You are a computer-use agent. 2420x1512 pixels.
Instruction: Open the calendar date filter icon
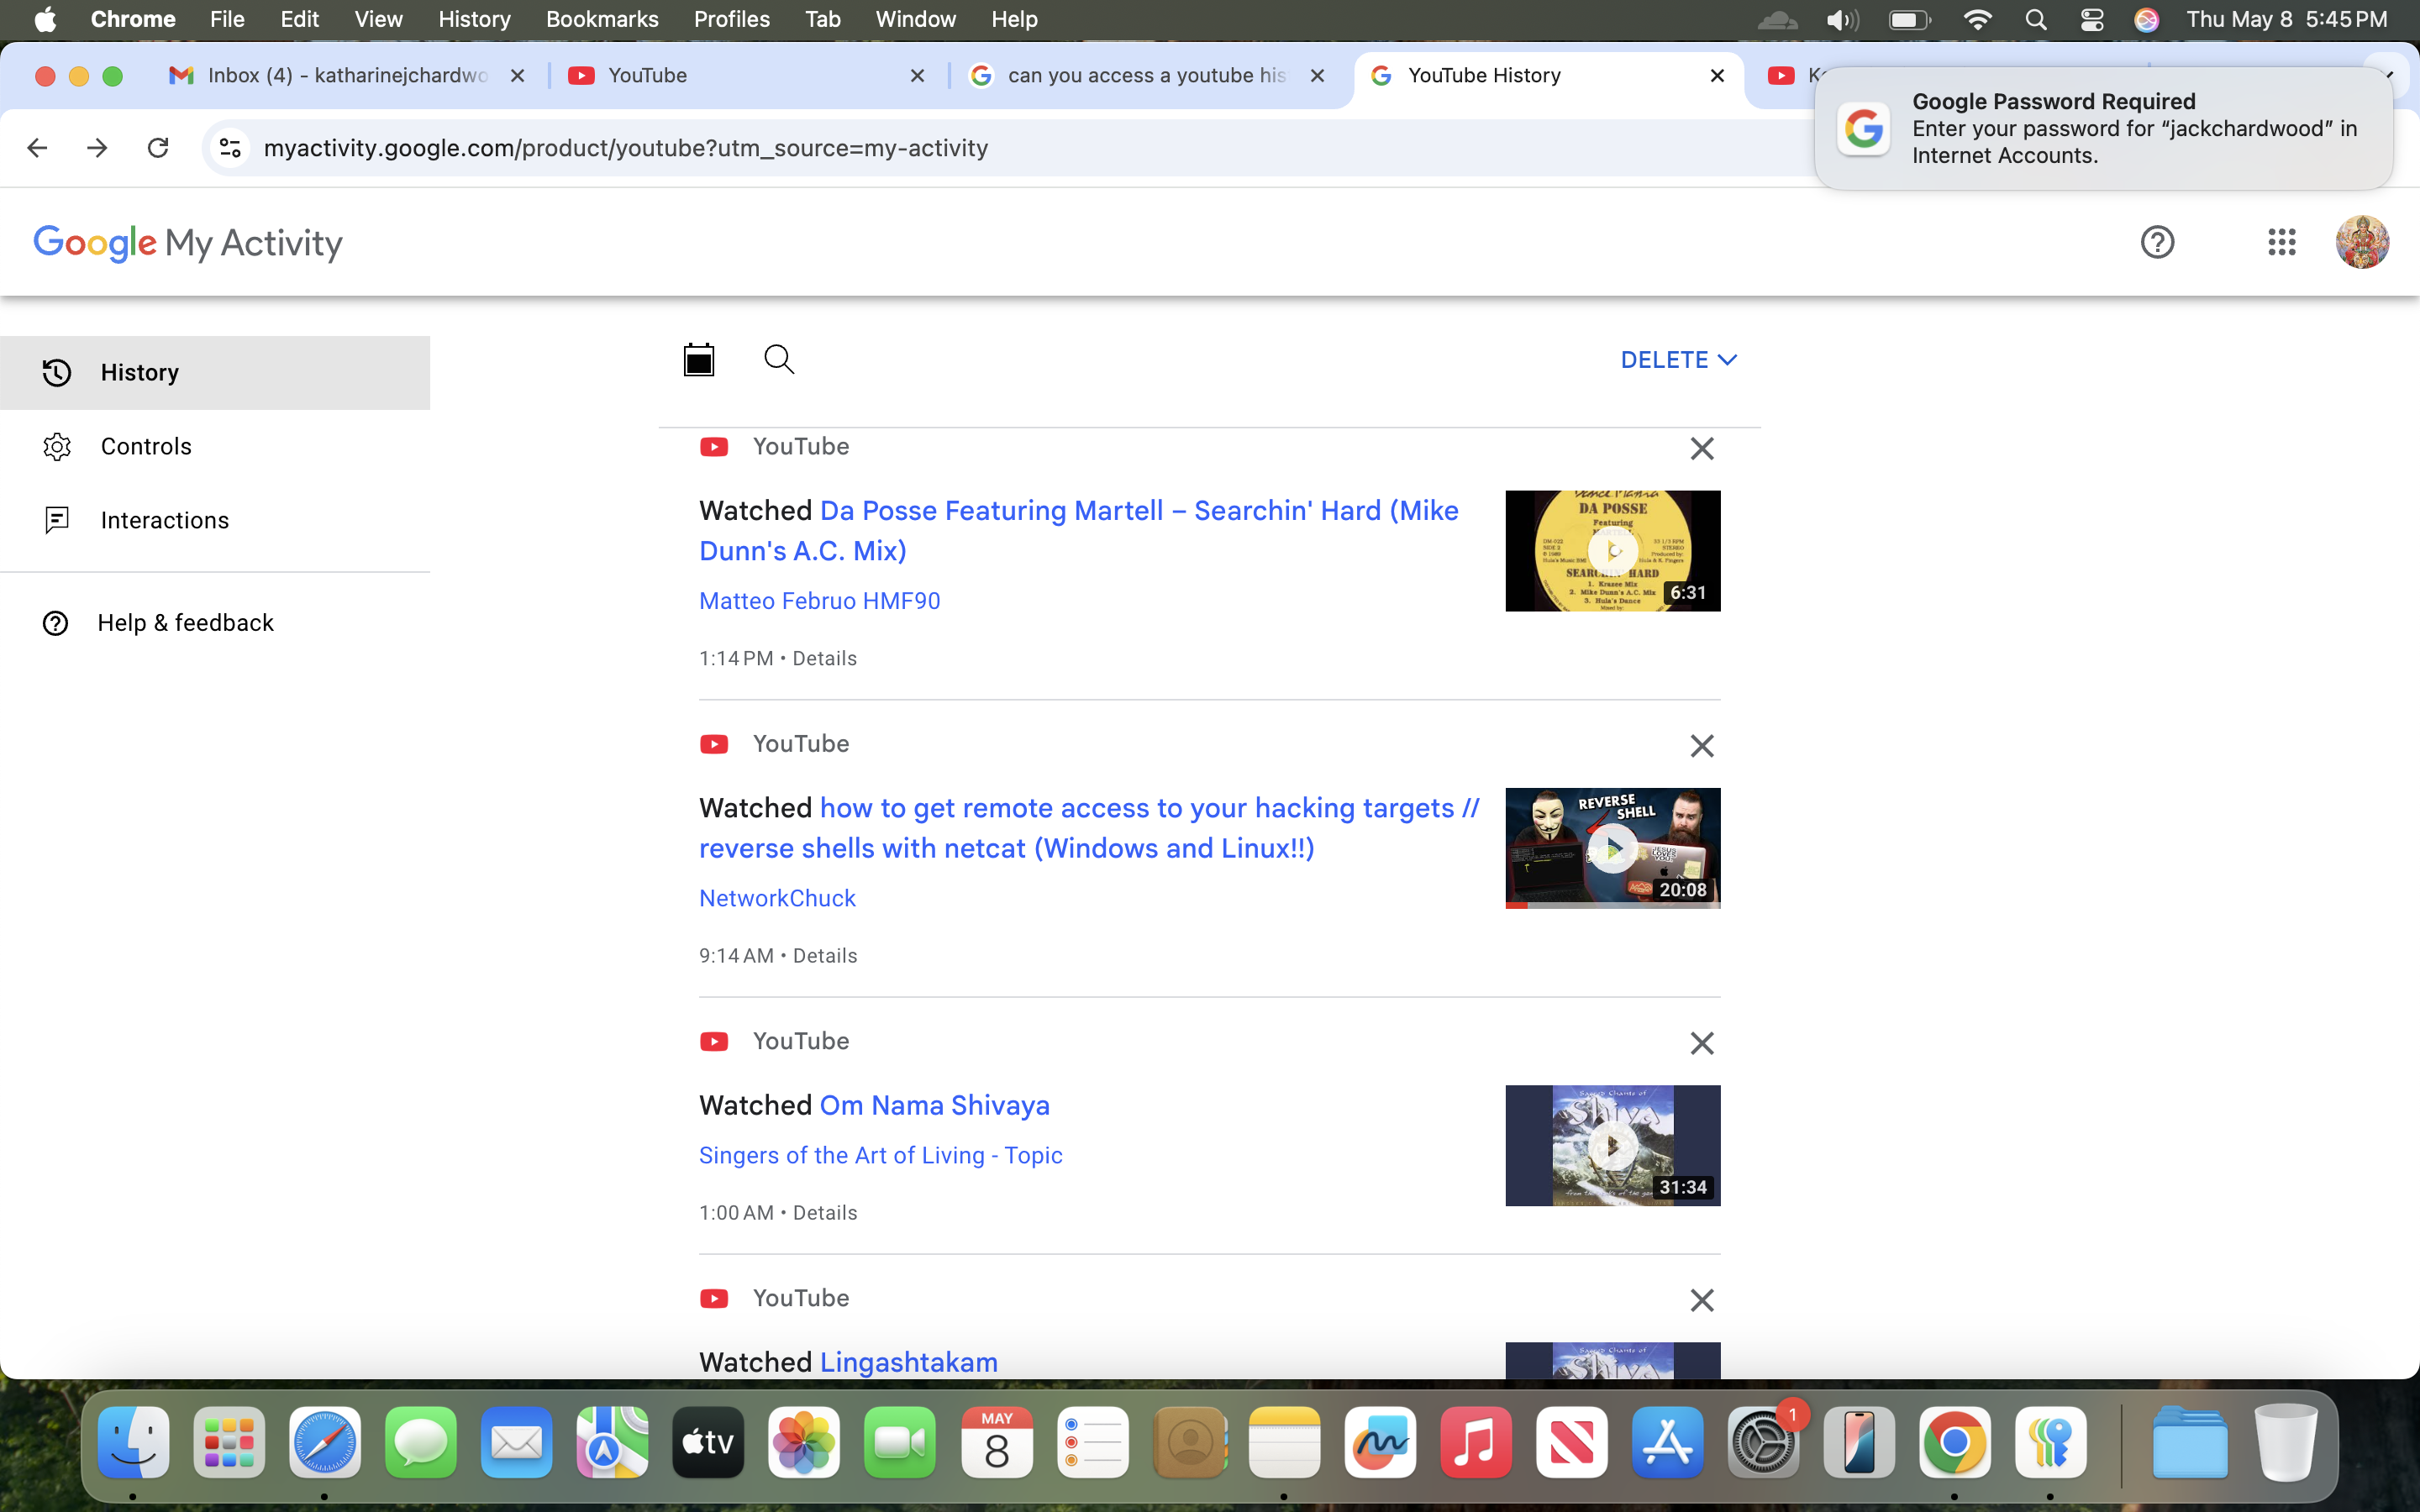[698, 359]
